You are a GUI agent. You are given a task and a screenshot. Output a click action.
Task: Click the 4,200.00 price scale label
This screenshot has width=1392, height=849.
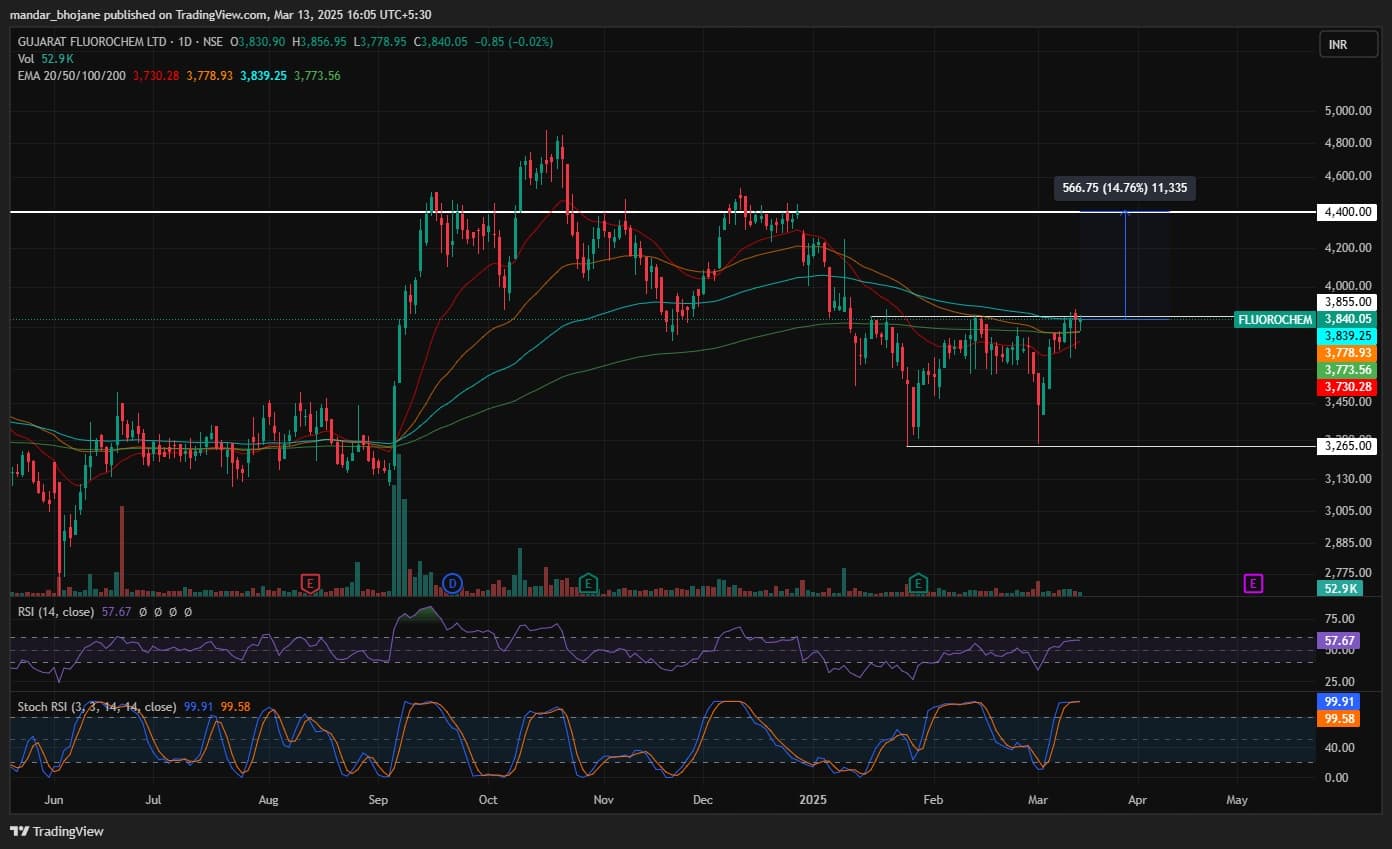[1349, 248]
